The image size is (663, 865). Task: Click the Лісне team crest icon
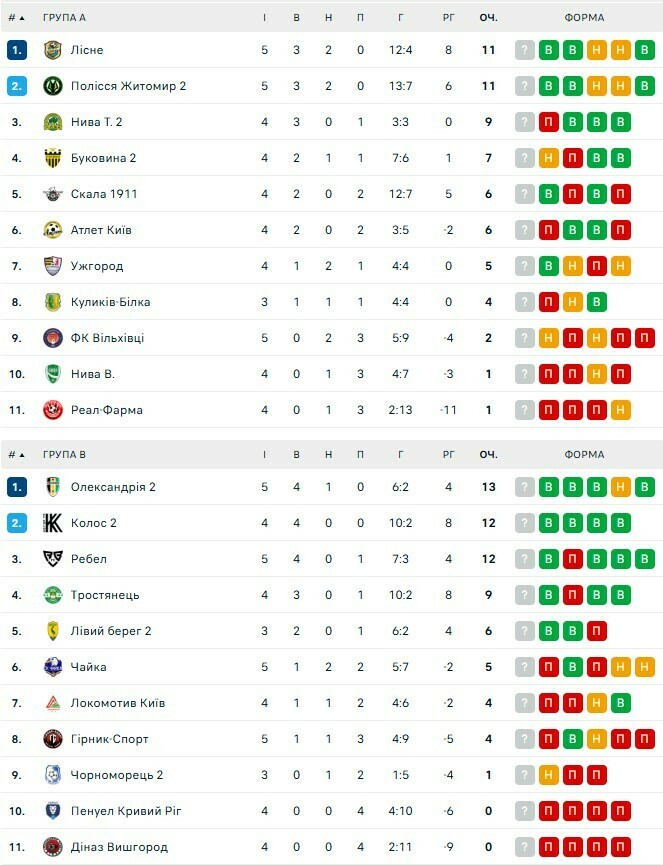point(53,50)
